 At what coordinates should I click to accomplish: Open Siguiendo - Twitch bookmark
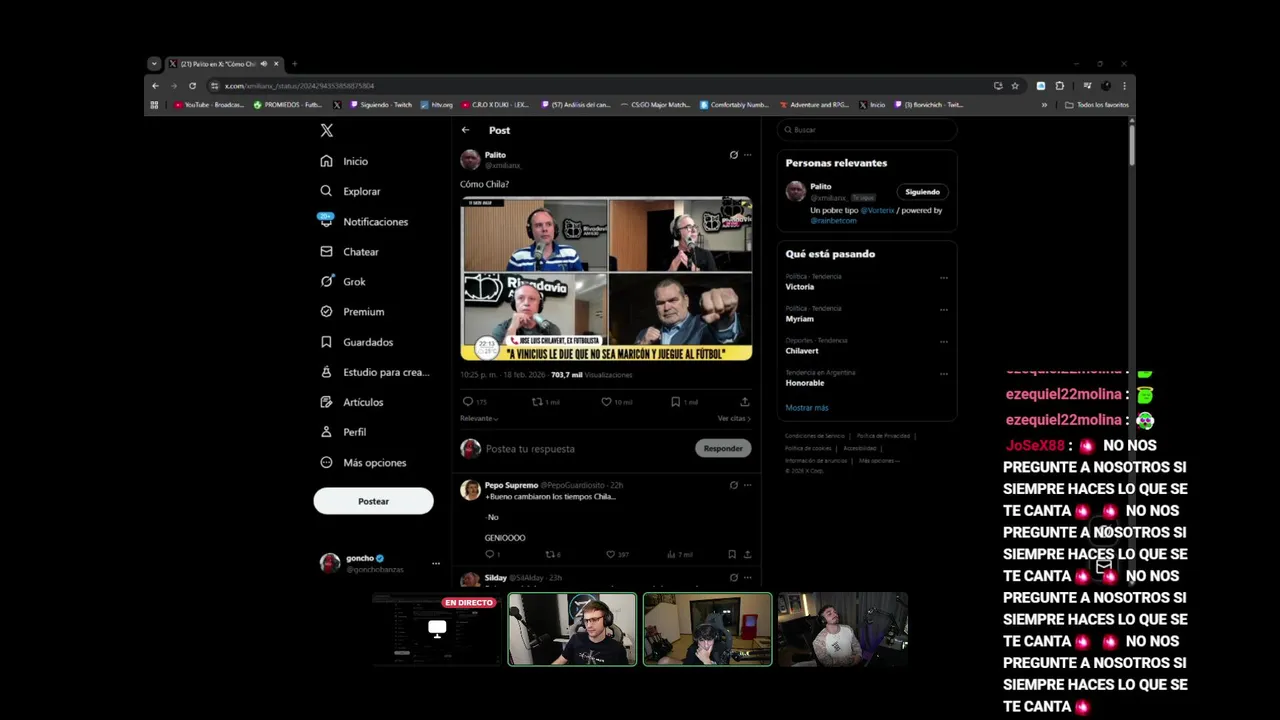[x=380, y=105]
